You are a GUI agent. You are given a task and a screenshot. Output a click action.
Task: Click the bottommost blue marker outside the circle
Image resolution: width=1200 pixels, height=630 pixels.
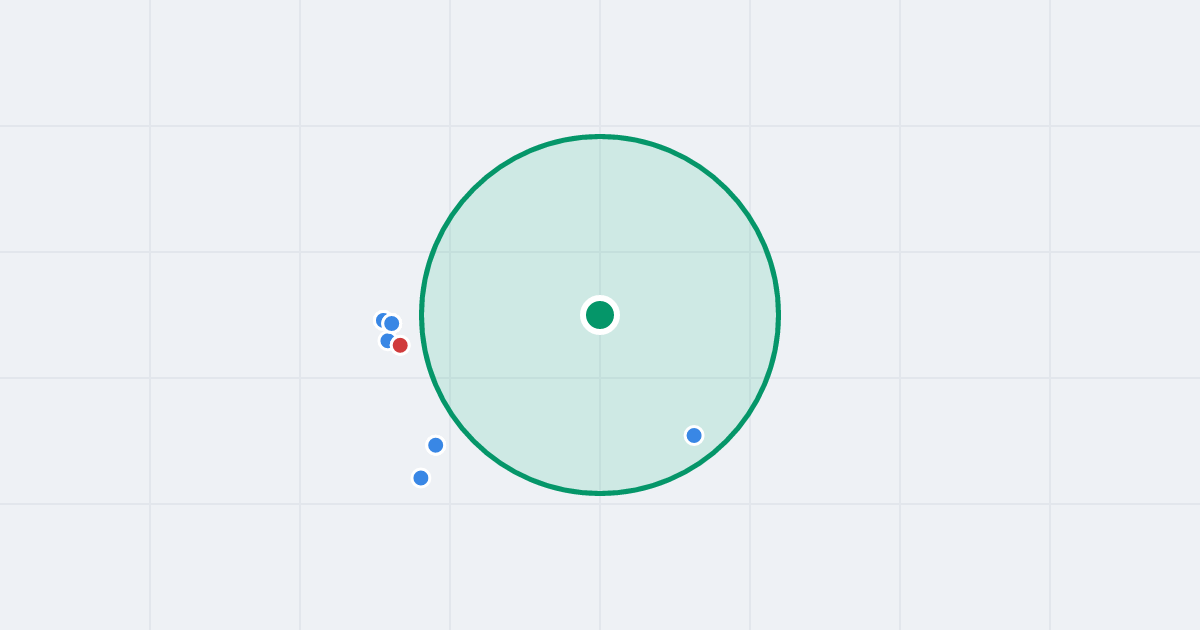tap(421, 478)
